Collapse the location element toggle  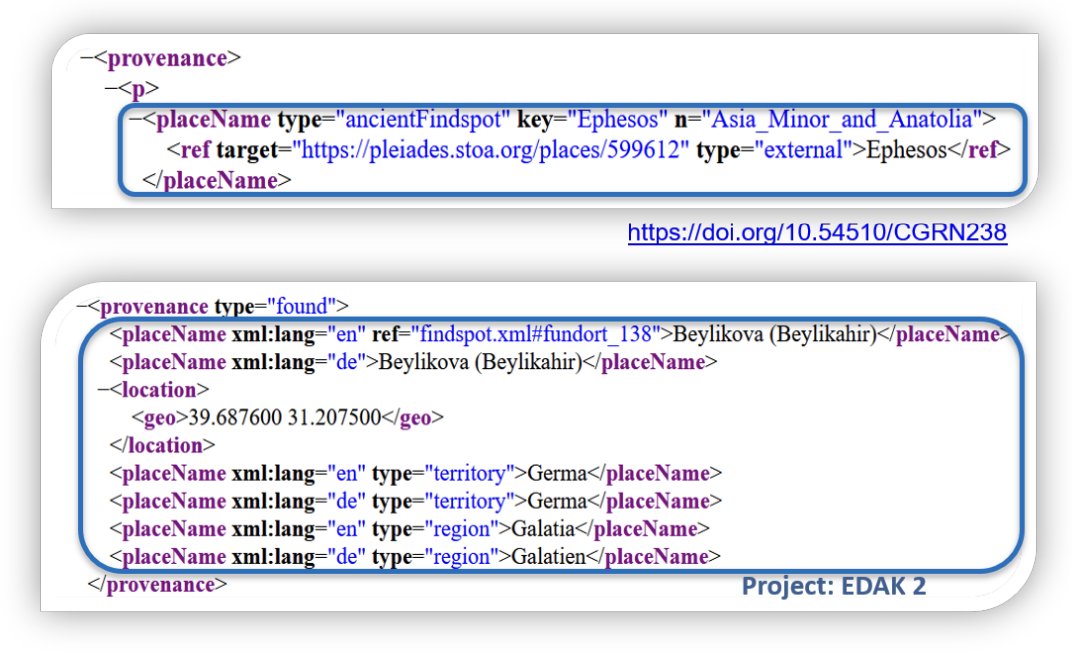pyautogui.click(x=103, y=390)
